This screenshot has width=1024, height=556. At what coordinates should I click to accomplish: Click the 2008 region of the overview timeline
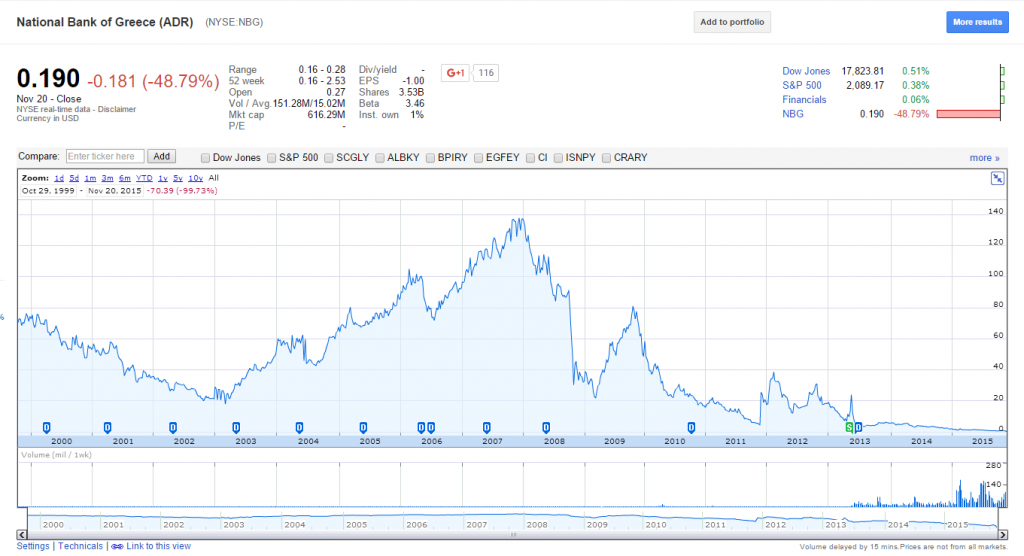click(x=537, y=524)
